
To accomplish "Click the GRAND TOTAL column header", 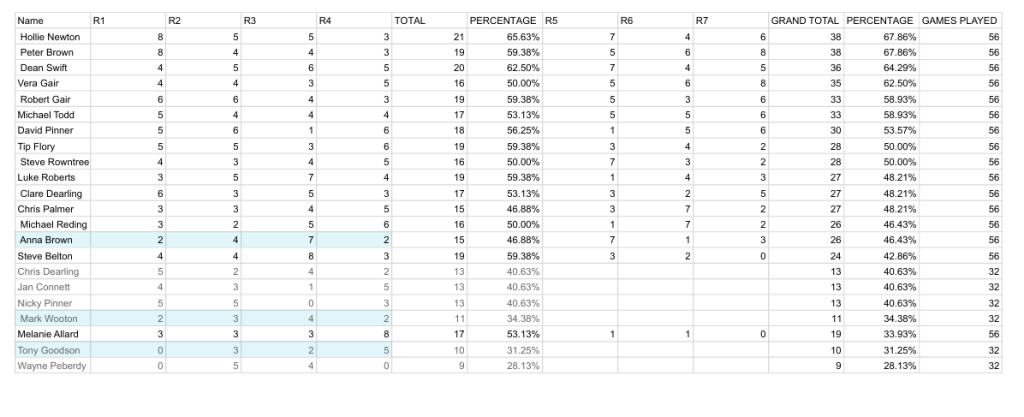I will (804, 20).
